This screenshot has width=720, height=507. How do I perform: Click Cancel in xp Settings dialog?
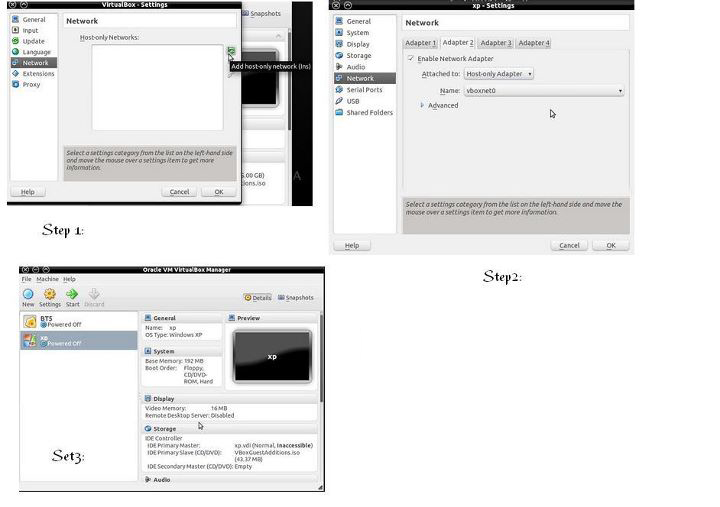click(x=569, y=246)
